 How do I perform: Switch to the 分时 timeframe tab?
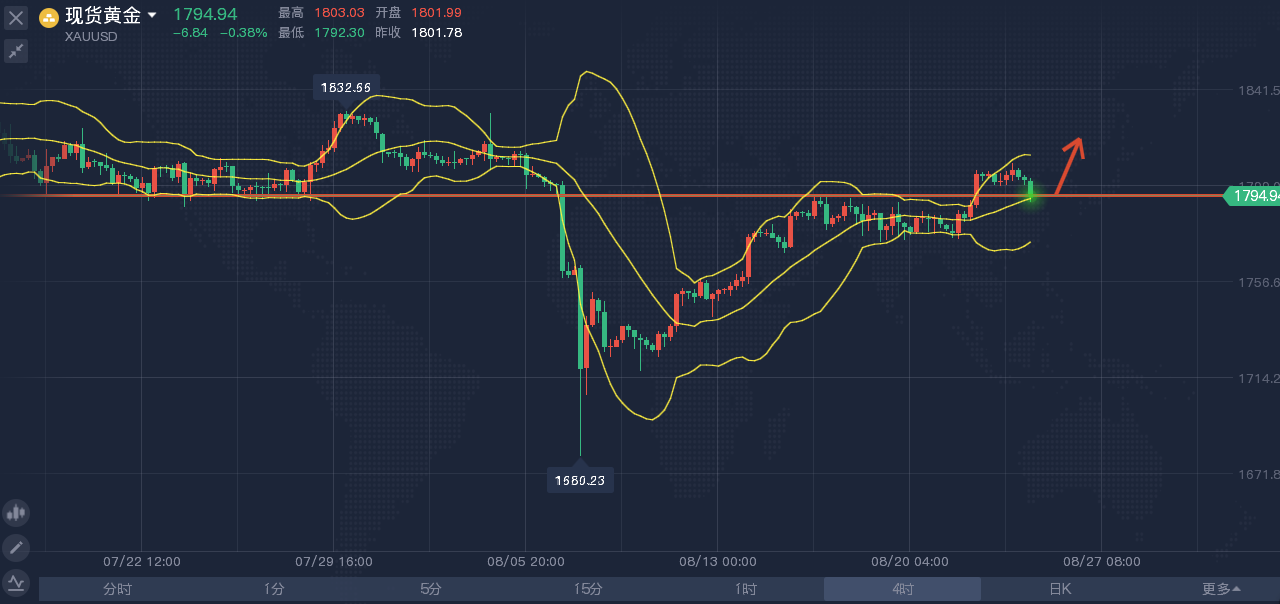click(x=117, y=589)
